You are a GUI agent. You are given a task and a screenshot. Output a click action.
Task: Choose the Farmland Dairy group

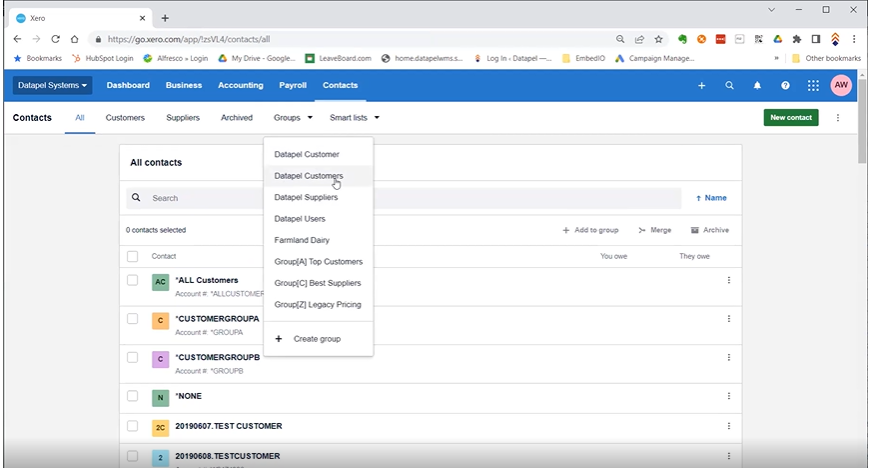(x=318, y=240)
